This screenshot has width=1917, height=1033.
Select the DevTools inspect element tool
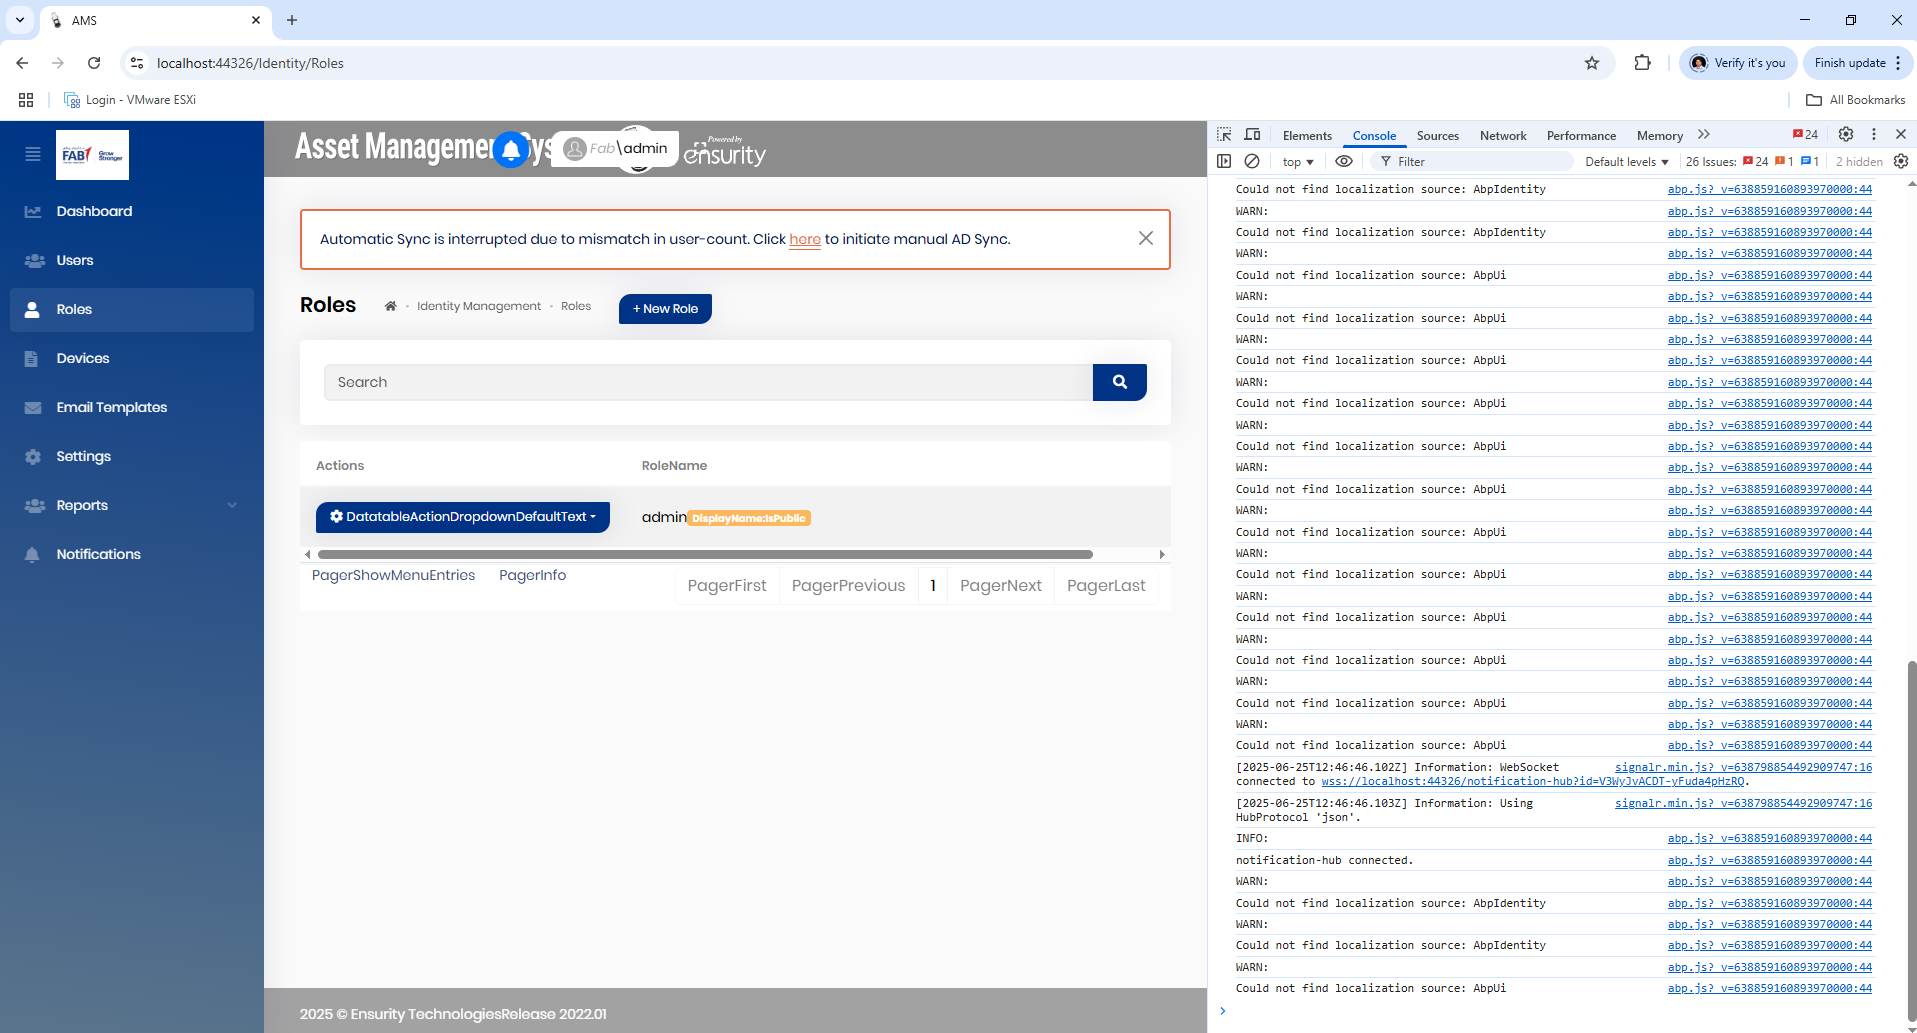(1224, 135)
